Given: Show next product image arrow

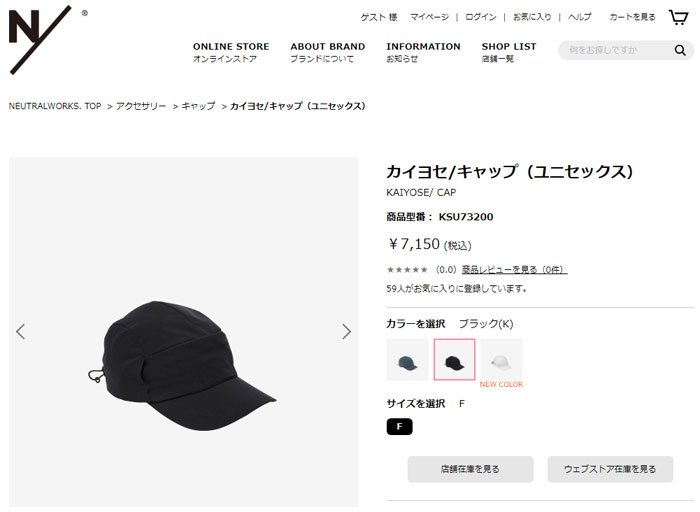Looking at the screenshot, I should [x=346, y=332].
